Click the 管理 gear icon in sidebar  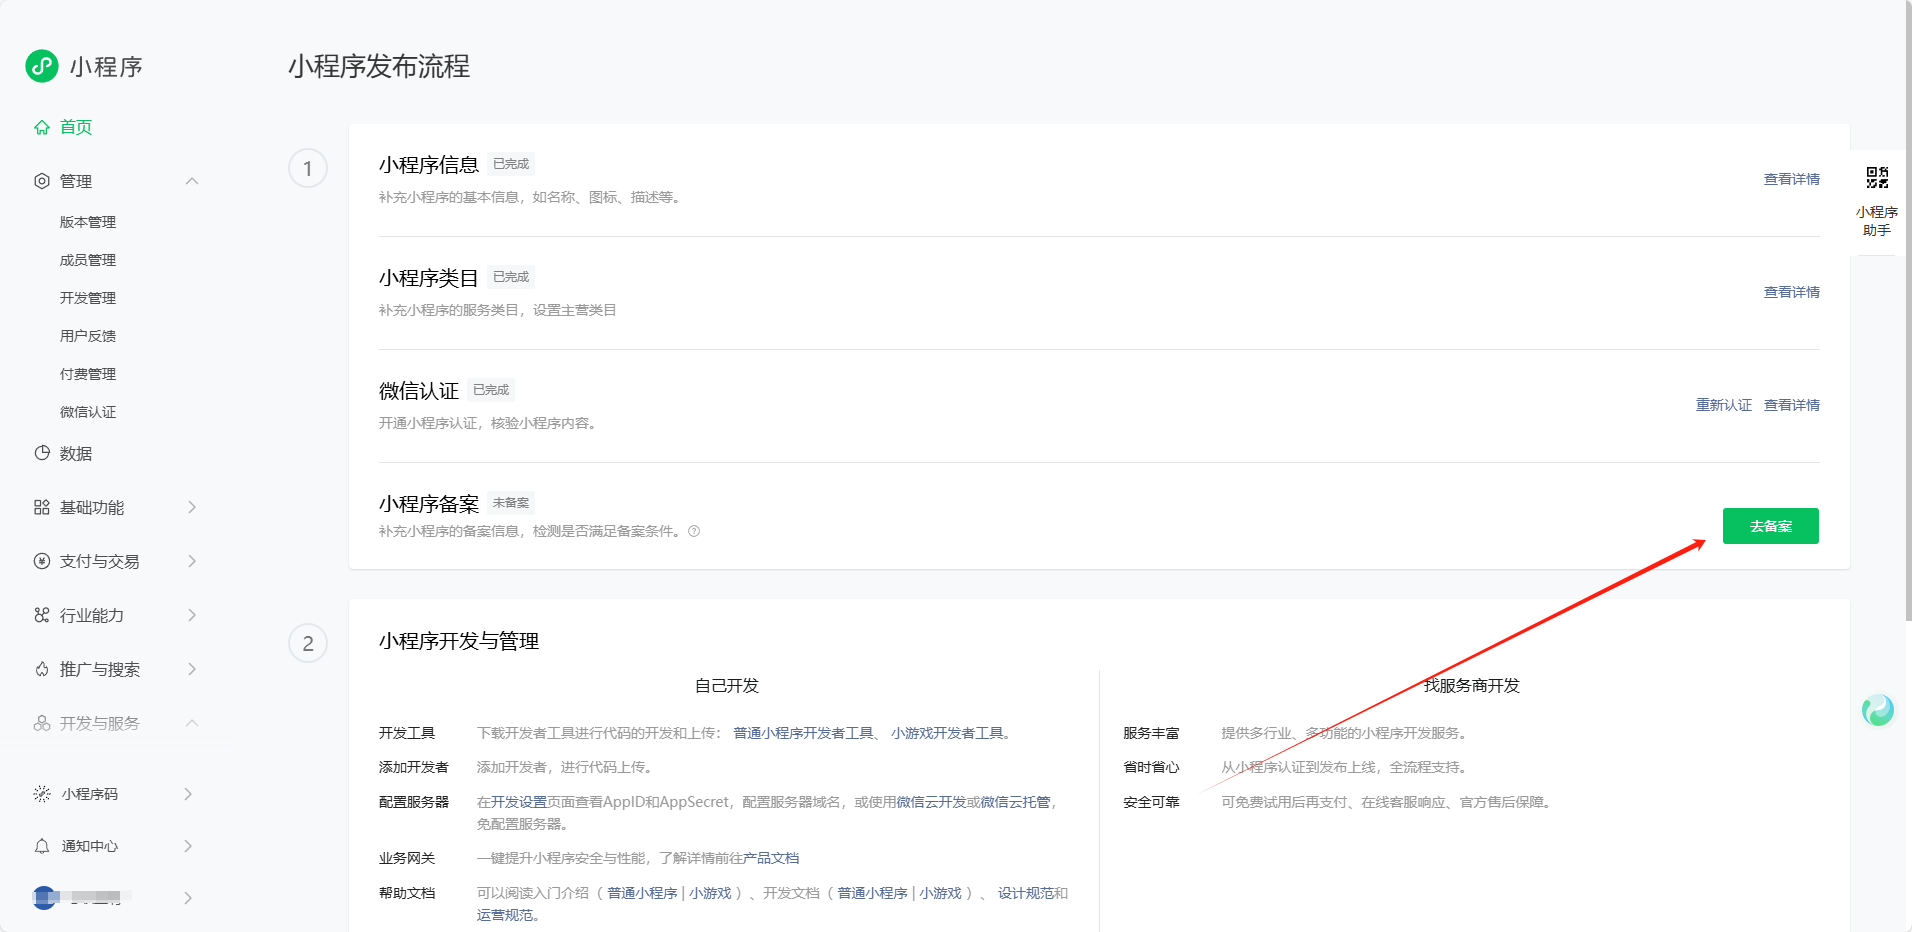tap(41, 181)
